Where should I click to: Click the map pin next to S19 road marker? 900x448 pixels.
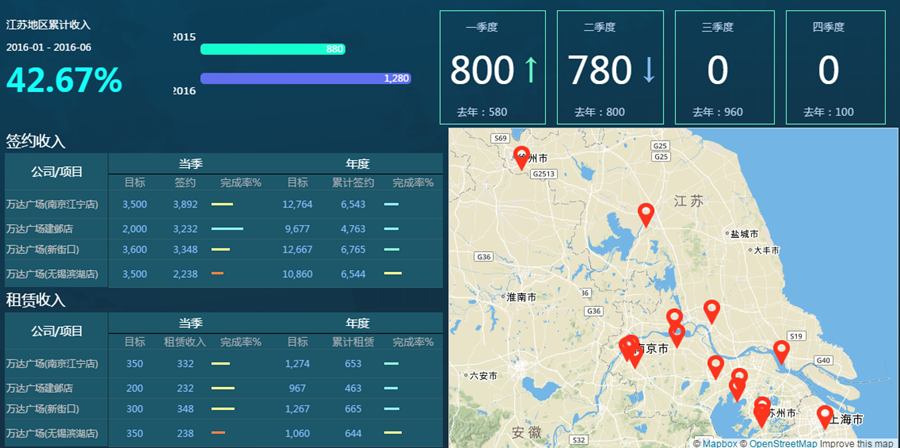[781, 352]
